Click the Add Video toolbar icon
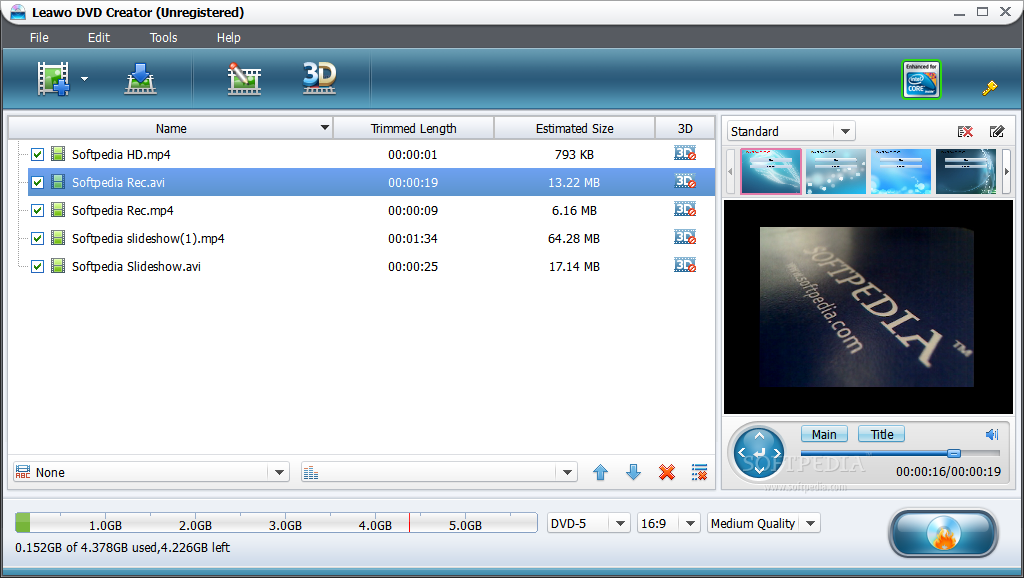This screenshot has height=578, width=1024. coord(53,79)
